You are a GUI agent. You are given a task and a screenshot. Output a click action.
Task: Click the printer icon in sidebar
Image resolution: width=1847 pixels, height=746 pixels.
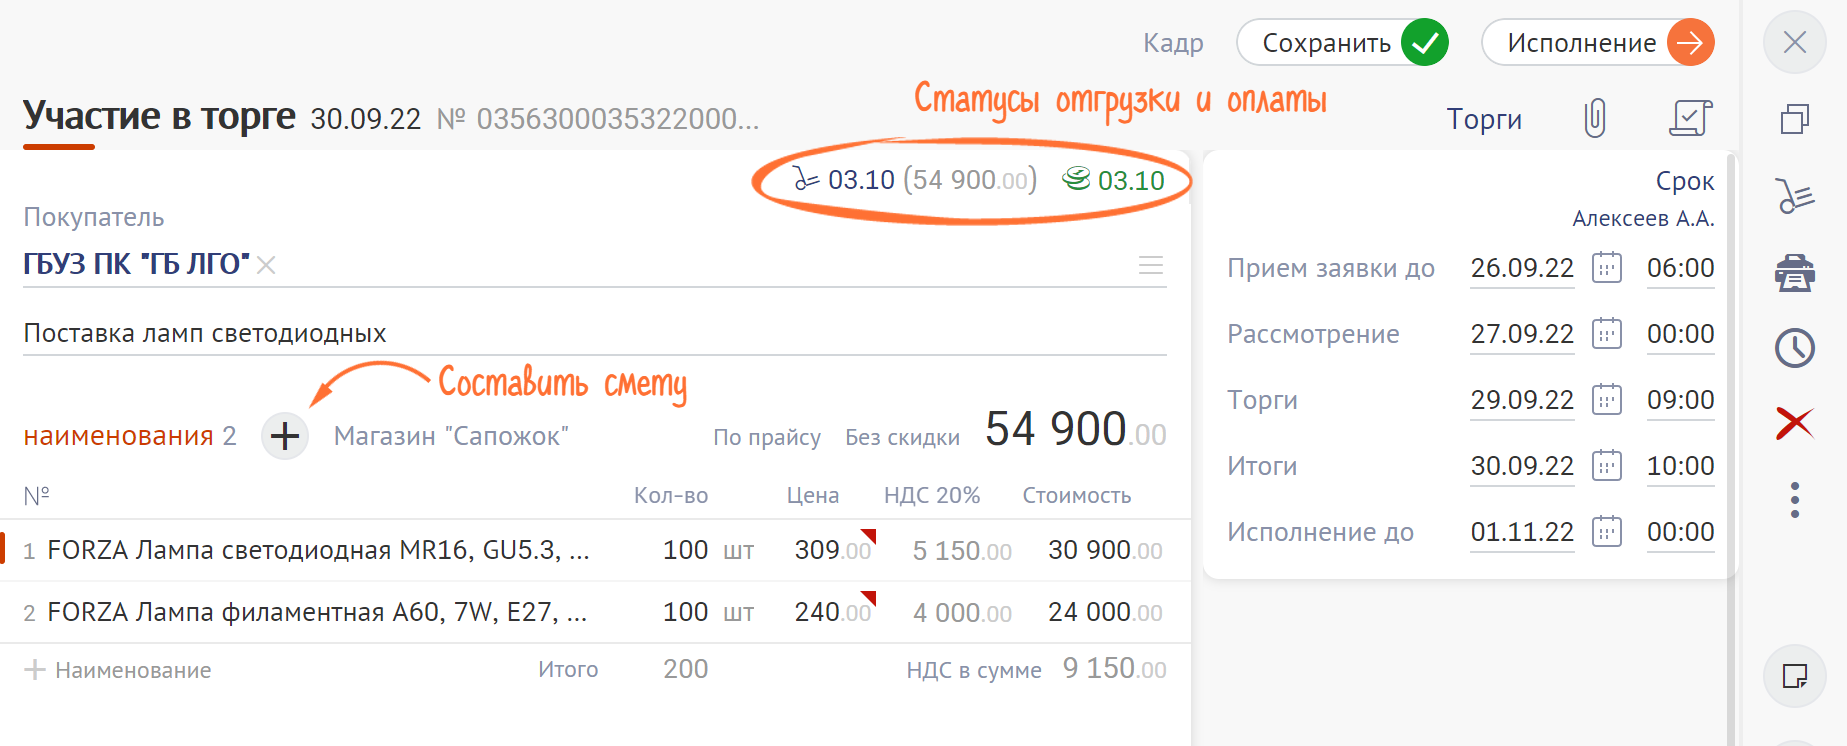(1795, 272)
